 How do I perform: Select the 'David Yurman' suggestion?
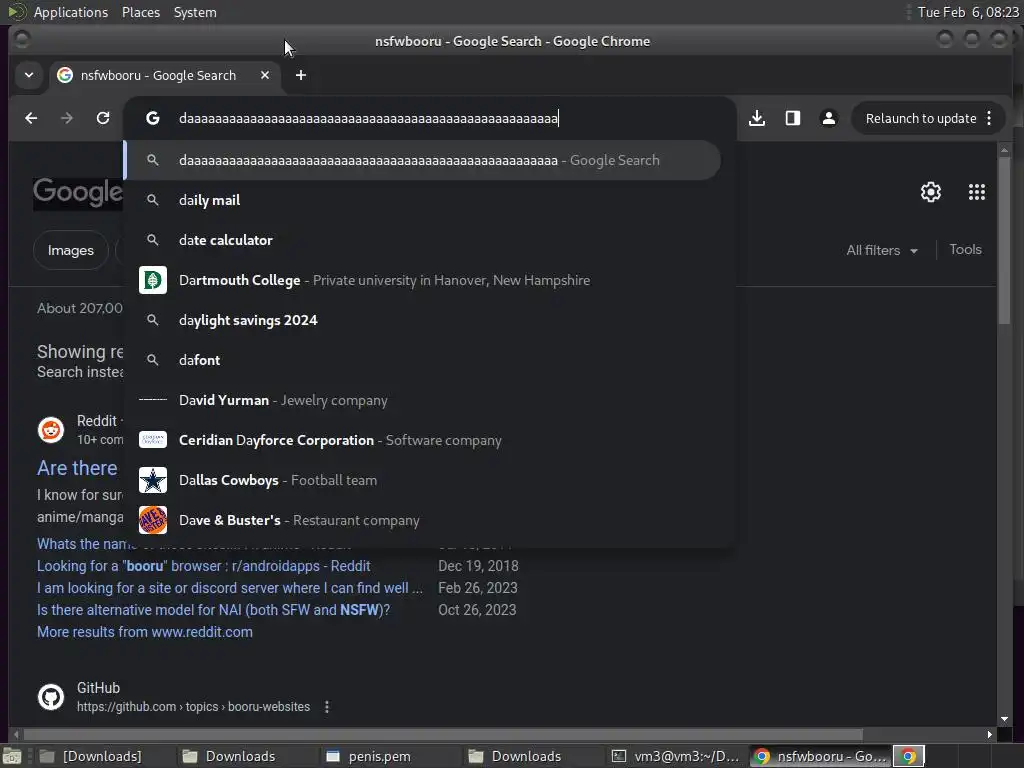(x=423, y=400)
